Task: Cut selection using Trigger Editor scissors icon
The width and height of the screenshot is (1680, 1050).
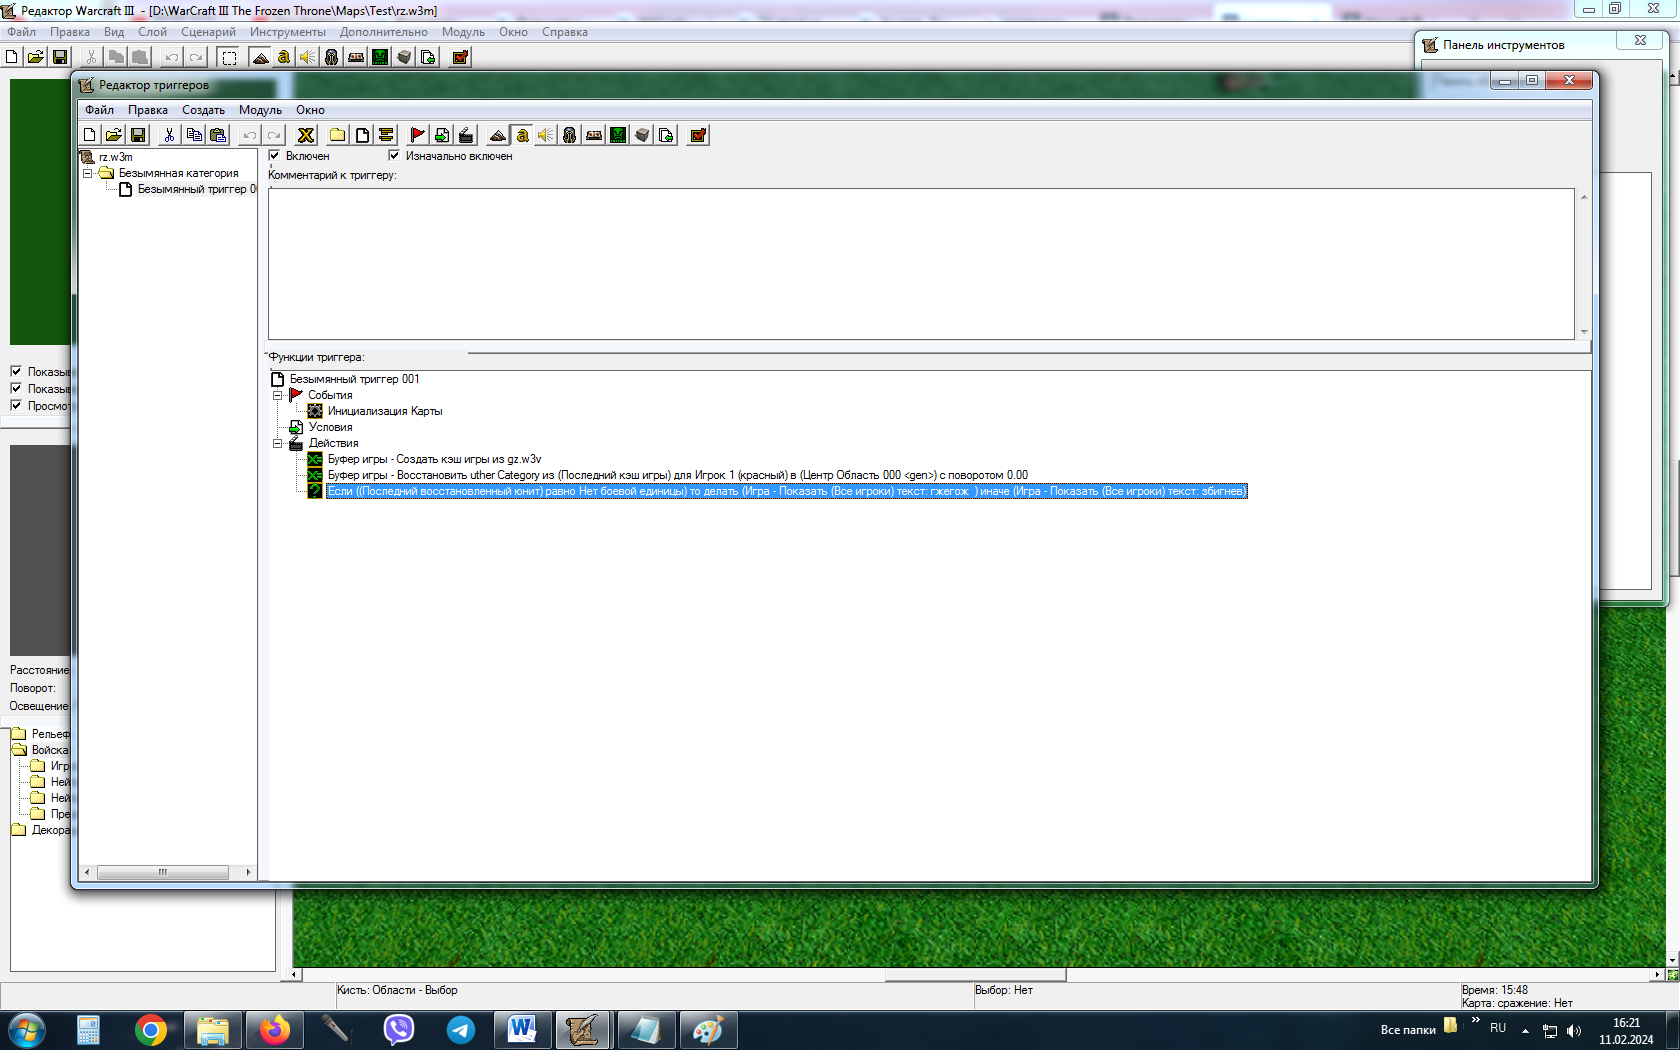Action: coord(170,135)
